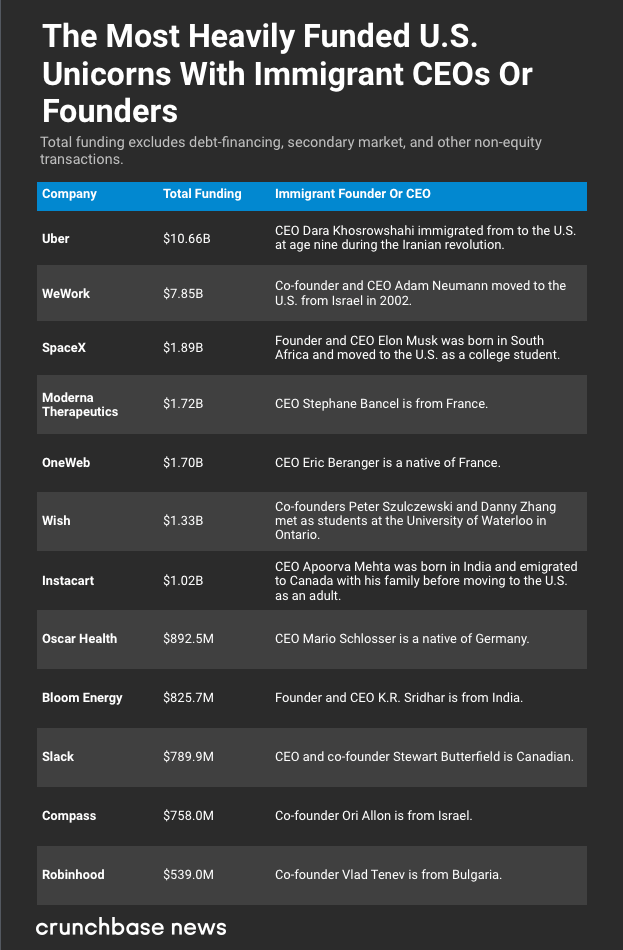Click the Bloom Energy company name

tap(82, 698)
